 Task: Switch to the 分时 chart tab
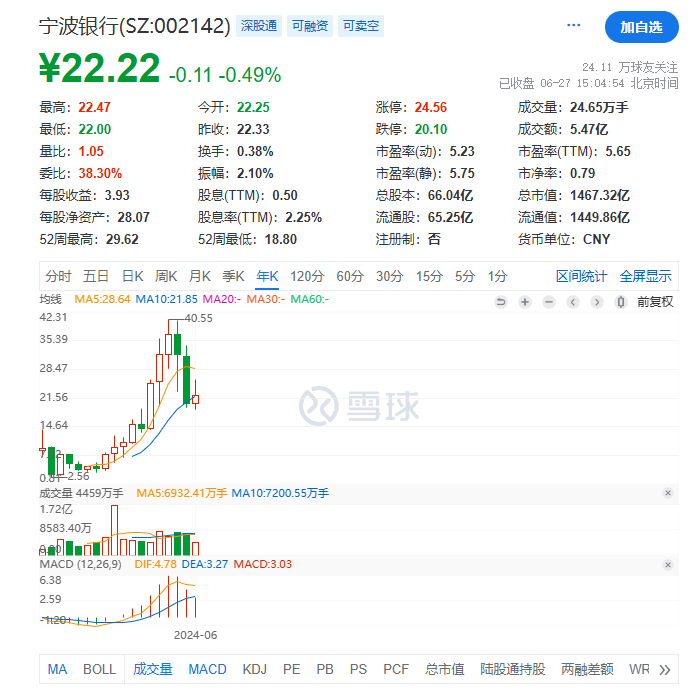pyautogui.click(x=58, y=276)
